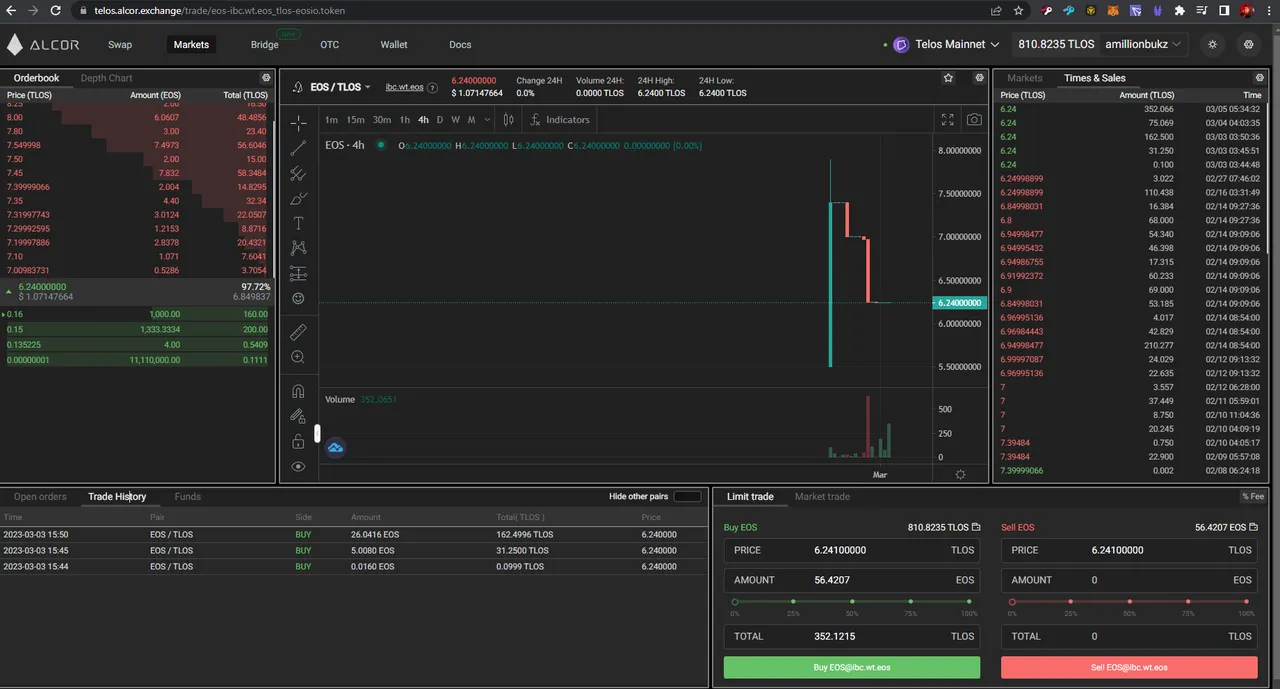
Task: Take chart snapshot with camera icon
Action: [x=974, y=120]
